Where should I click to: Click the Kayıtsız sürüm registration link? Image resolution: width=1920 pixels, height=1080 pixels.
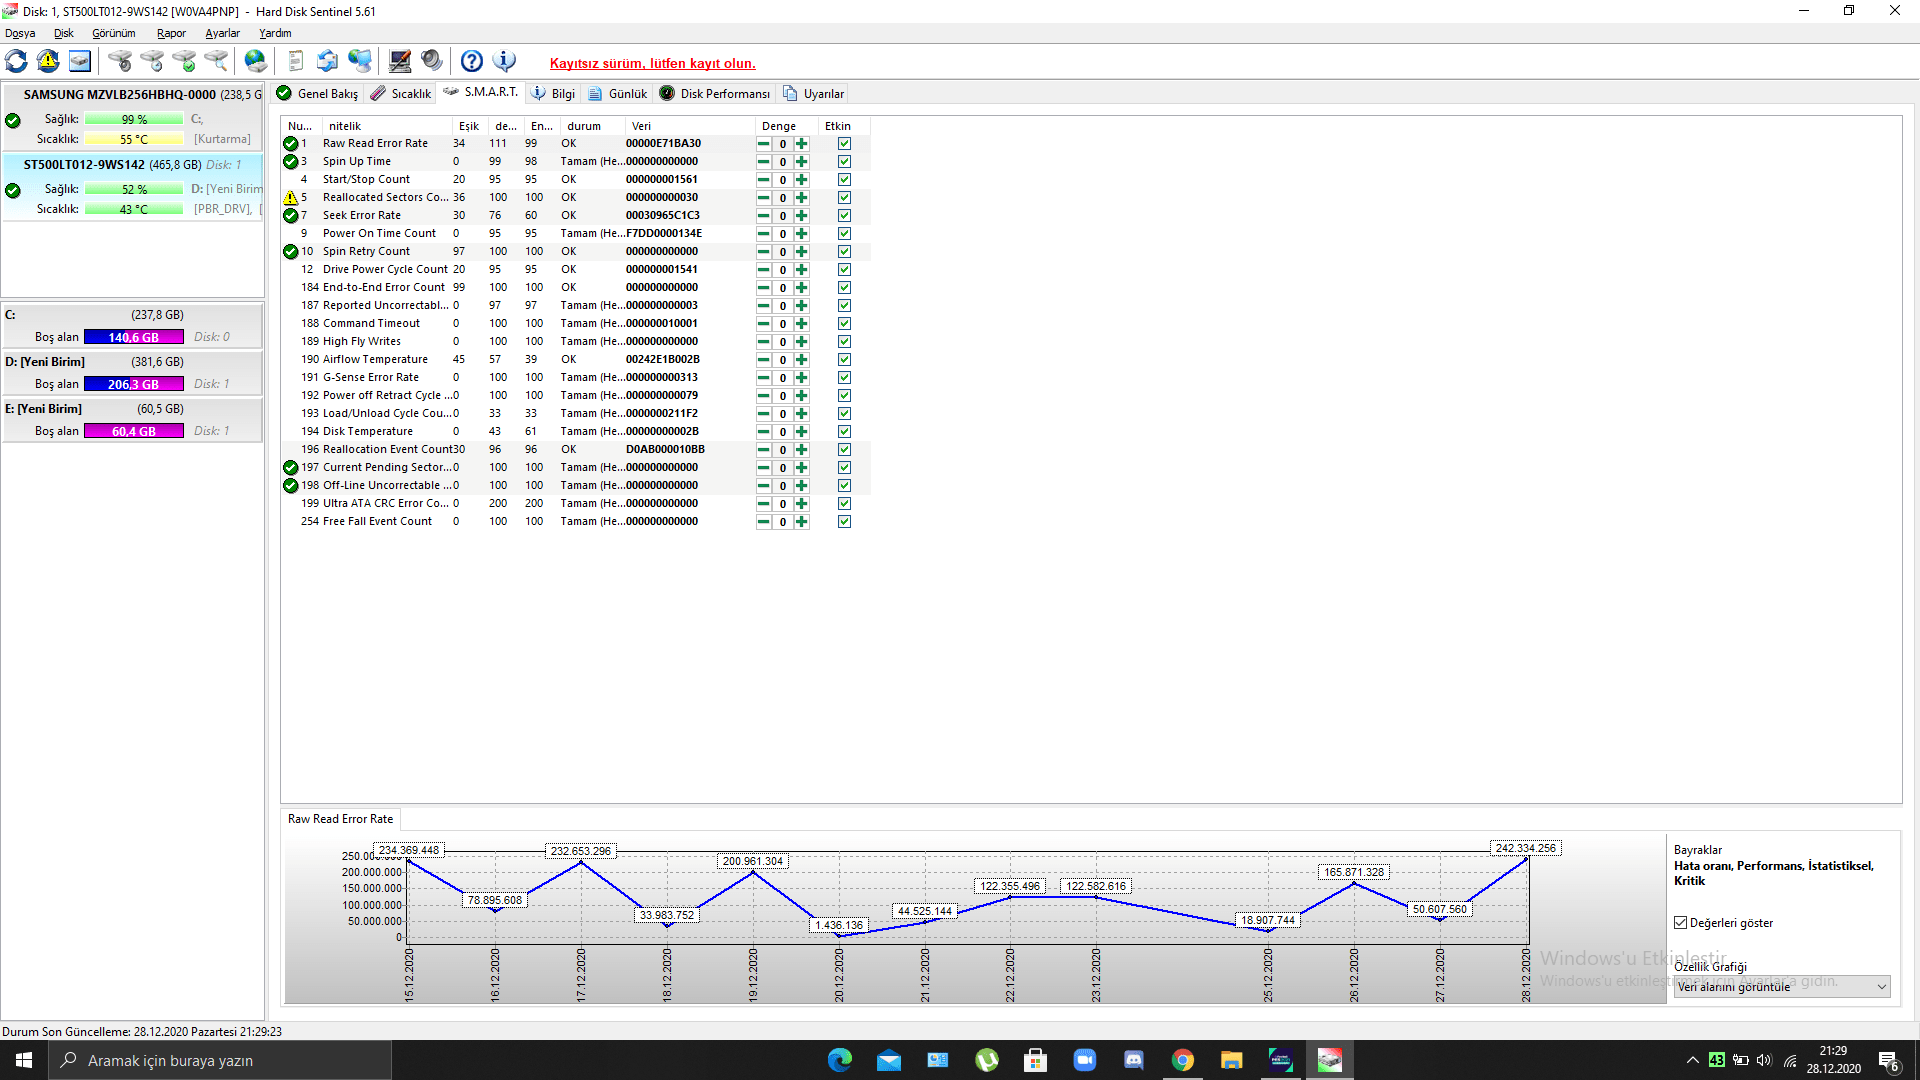click(652, 63)
